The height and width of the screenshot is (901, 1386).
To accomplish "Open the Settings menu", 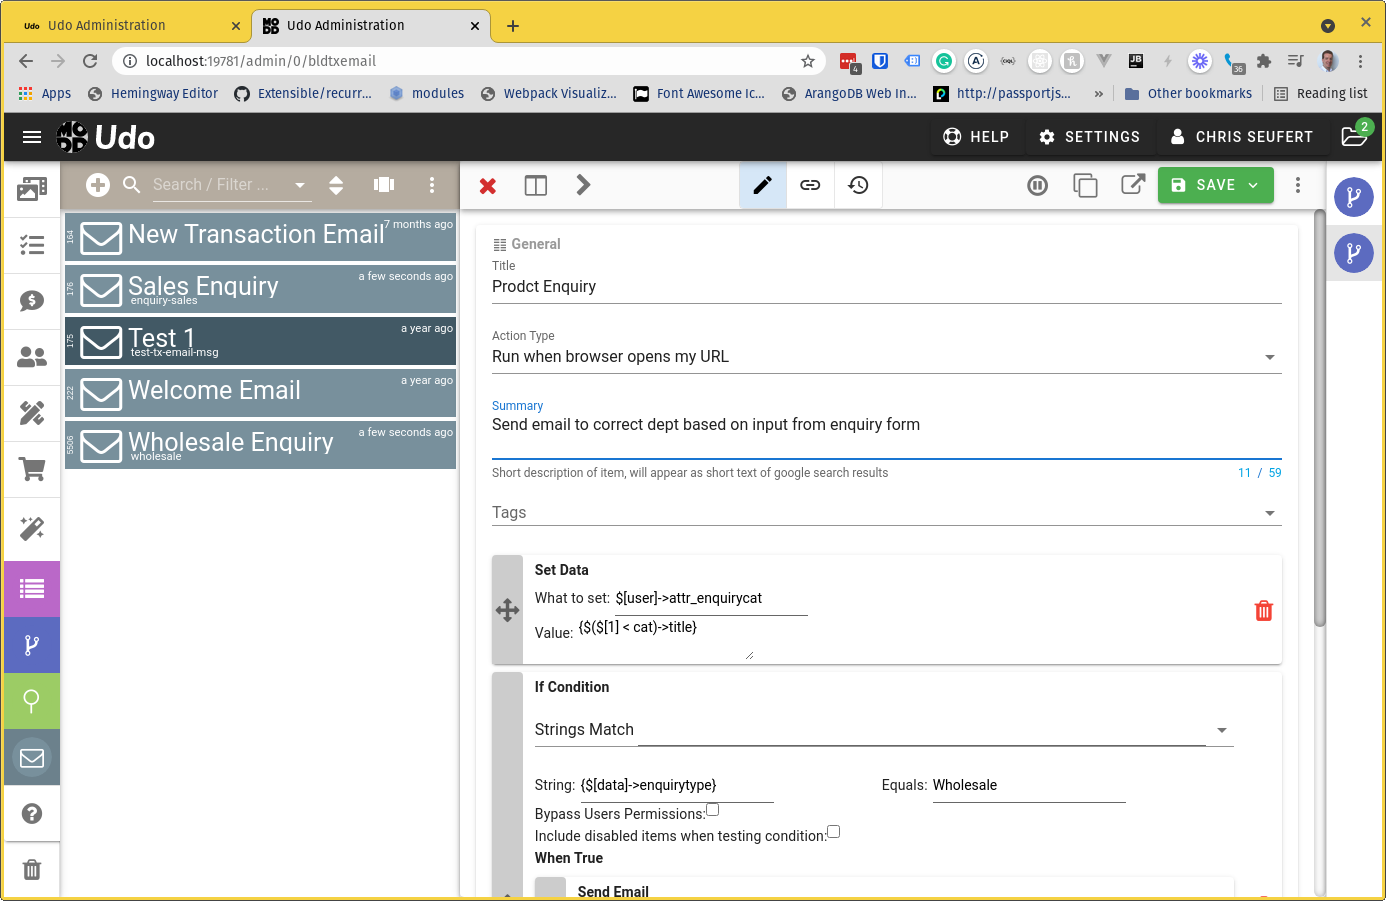I will point(1090,137).
